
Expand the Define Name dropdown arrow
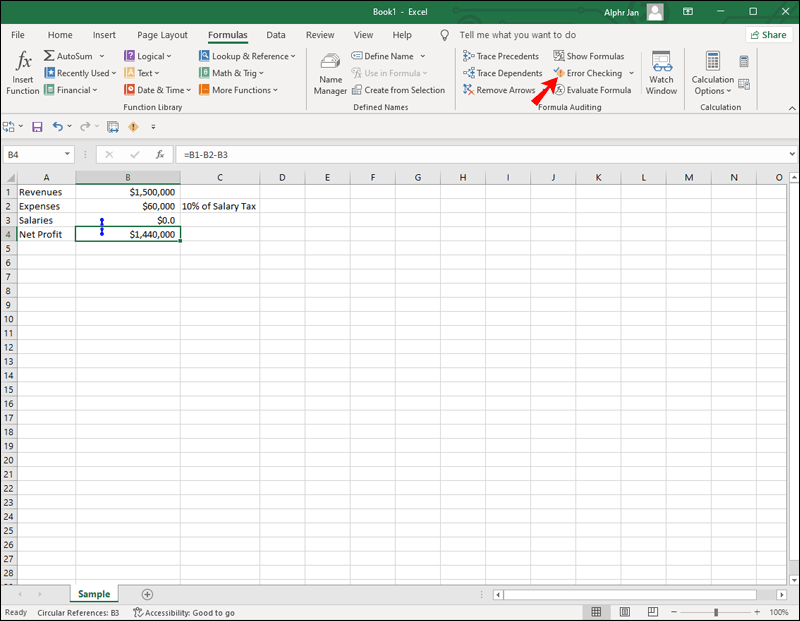pos(422,56)
